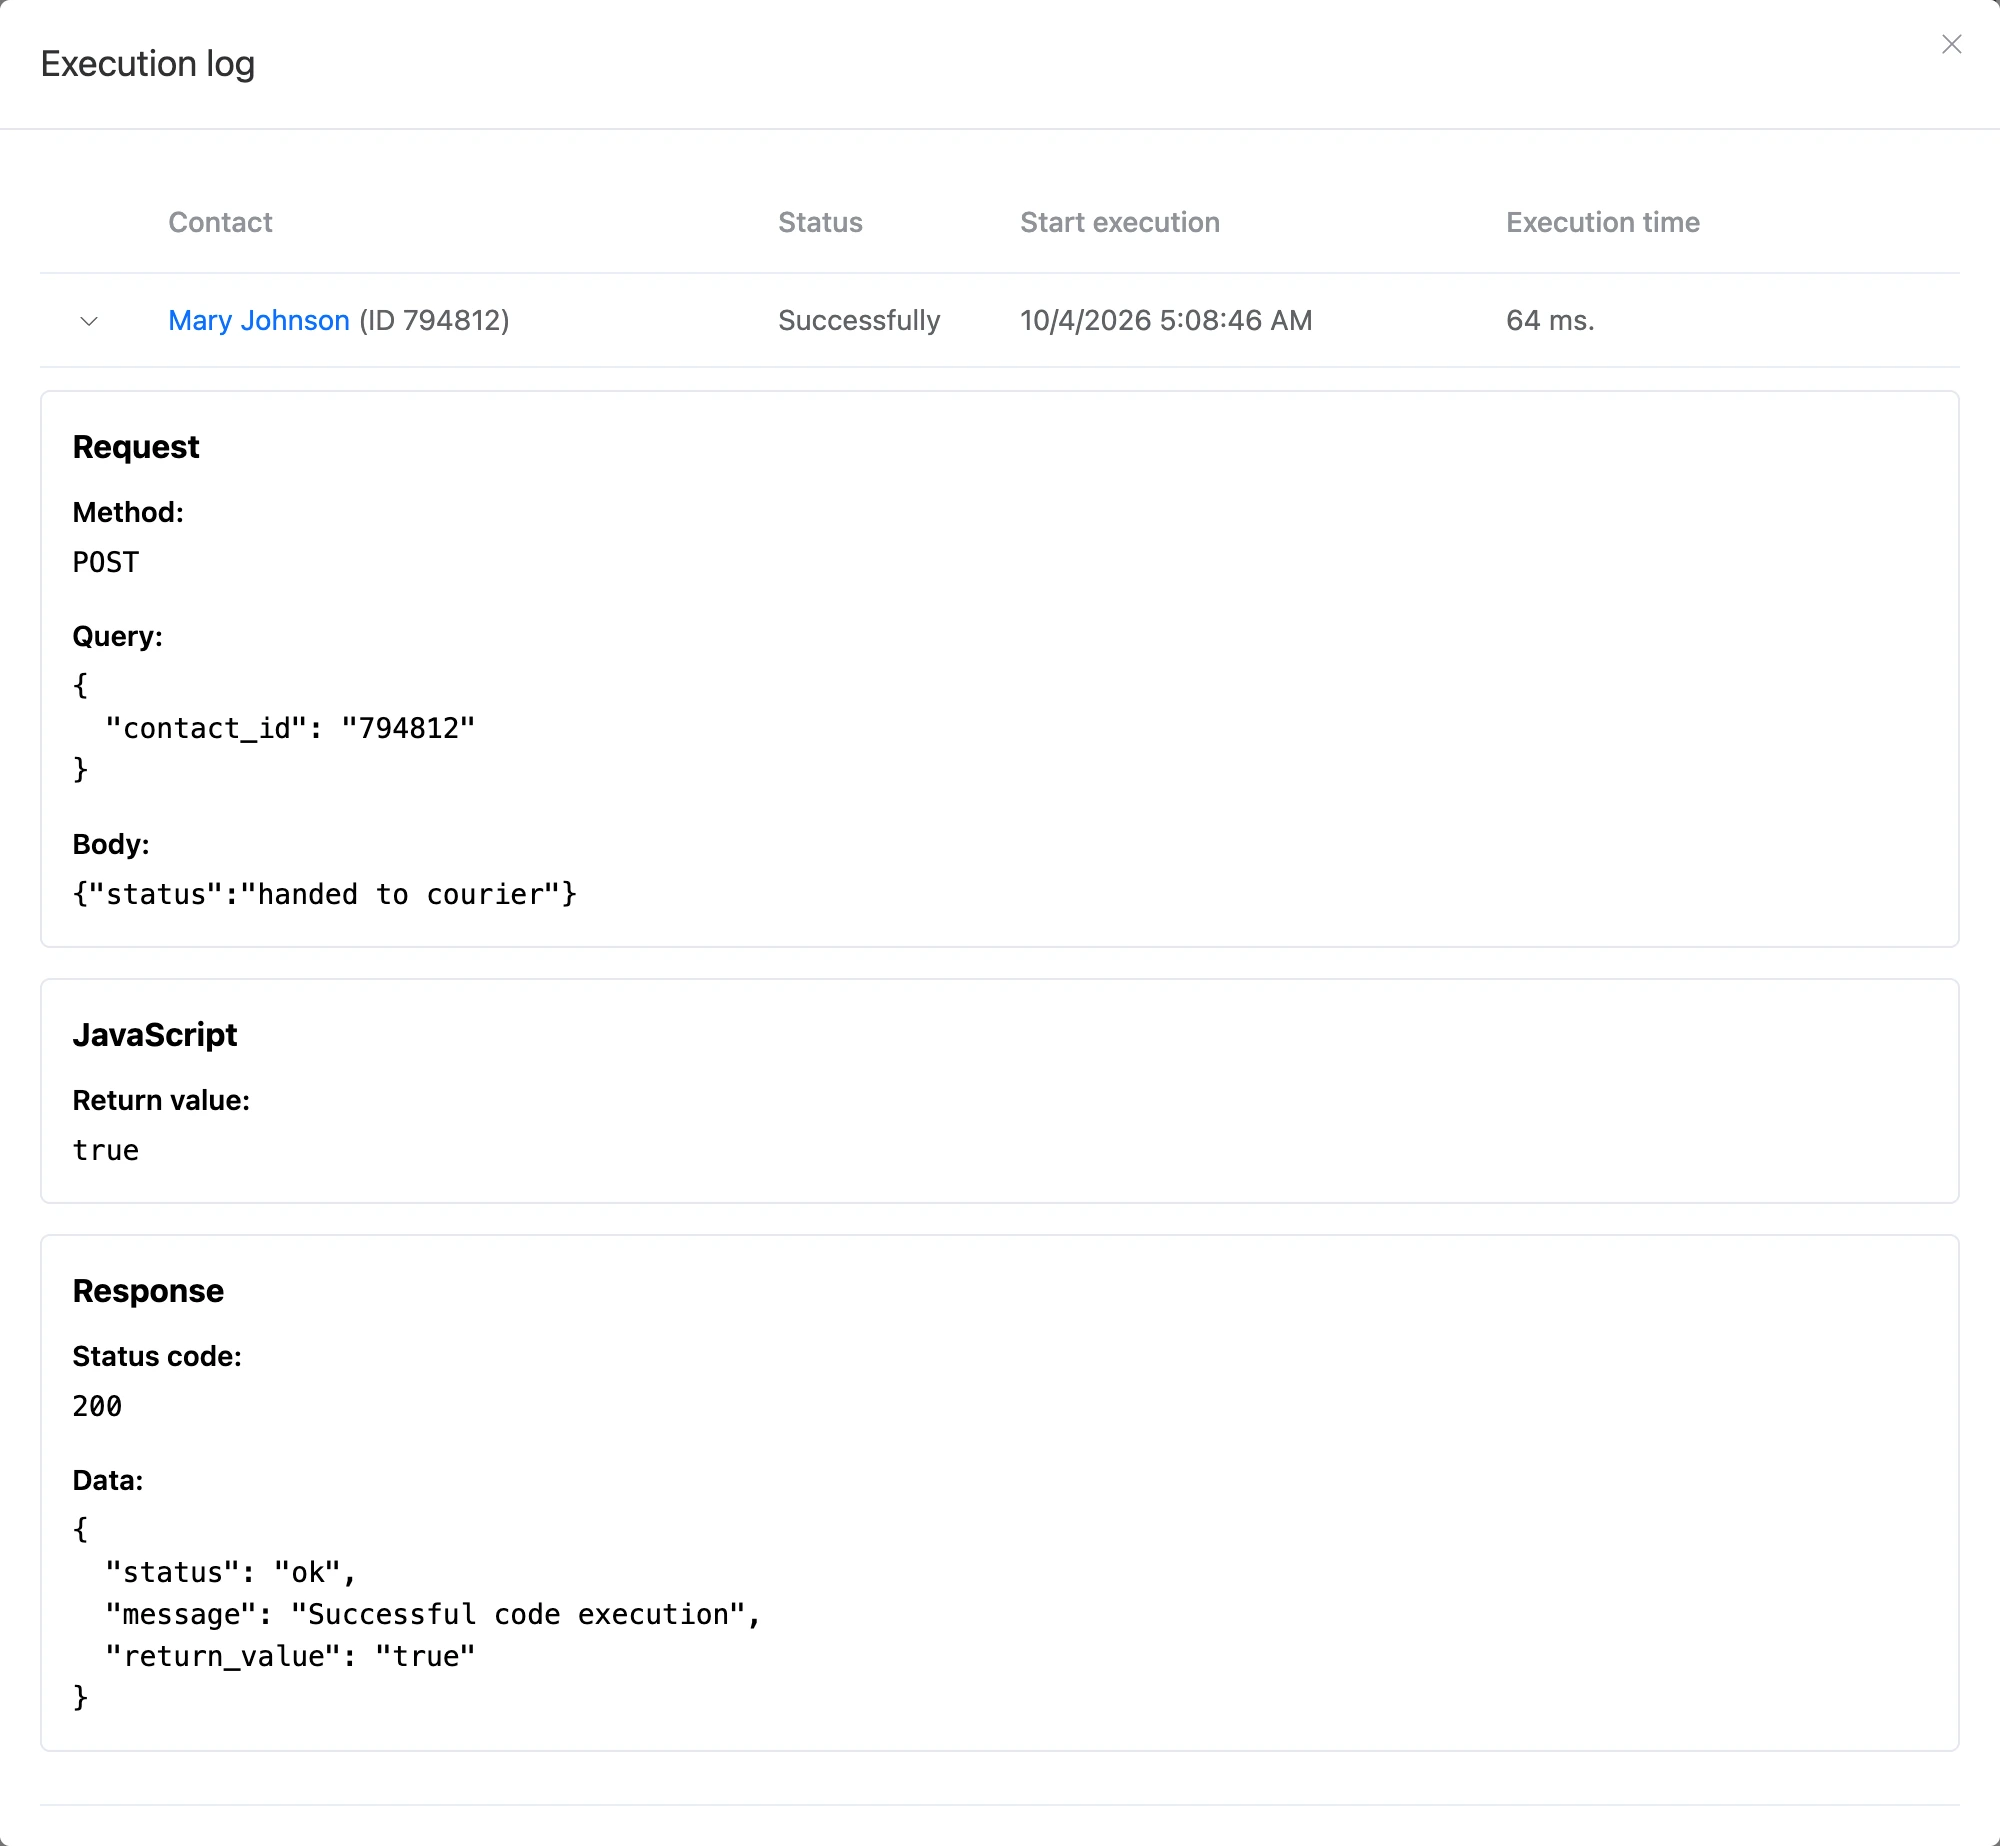The image size is (2000, 1846).
Task: Select the "return_value": "true" response line
Action: tap(290, 1656)
